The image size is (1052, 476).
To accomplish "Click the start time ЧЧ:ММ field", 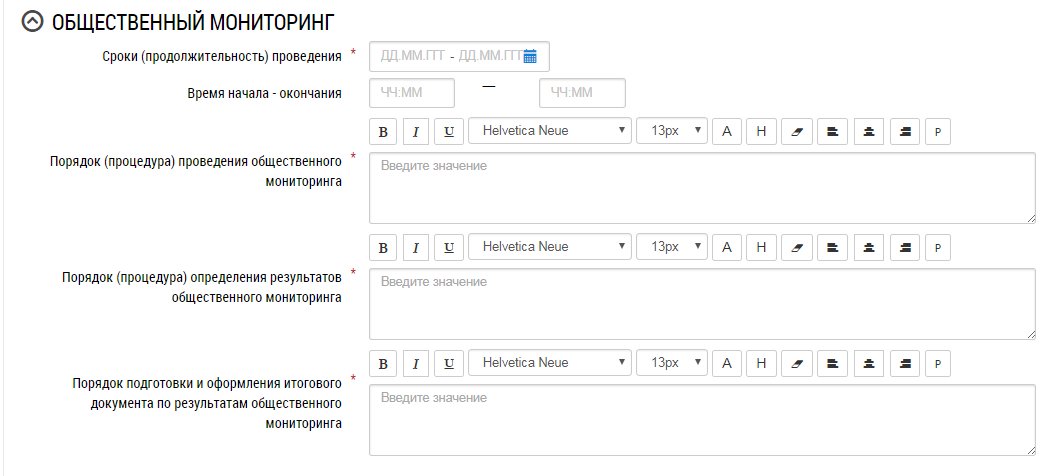I will click(x=412, y=93).
